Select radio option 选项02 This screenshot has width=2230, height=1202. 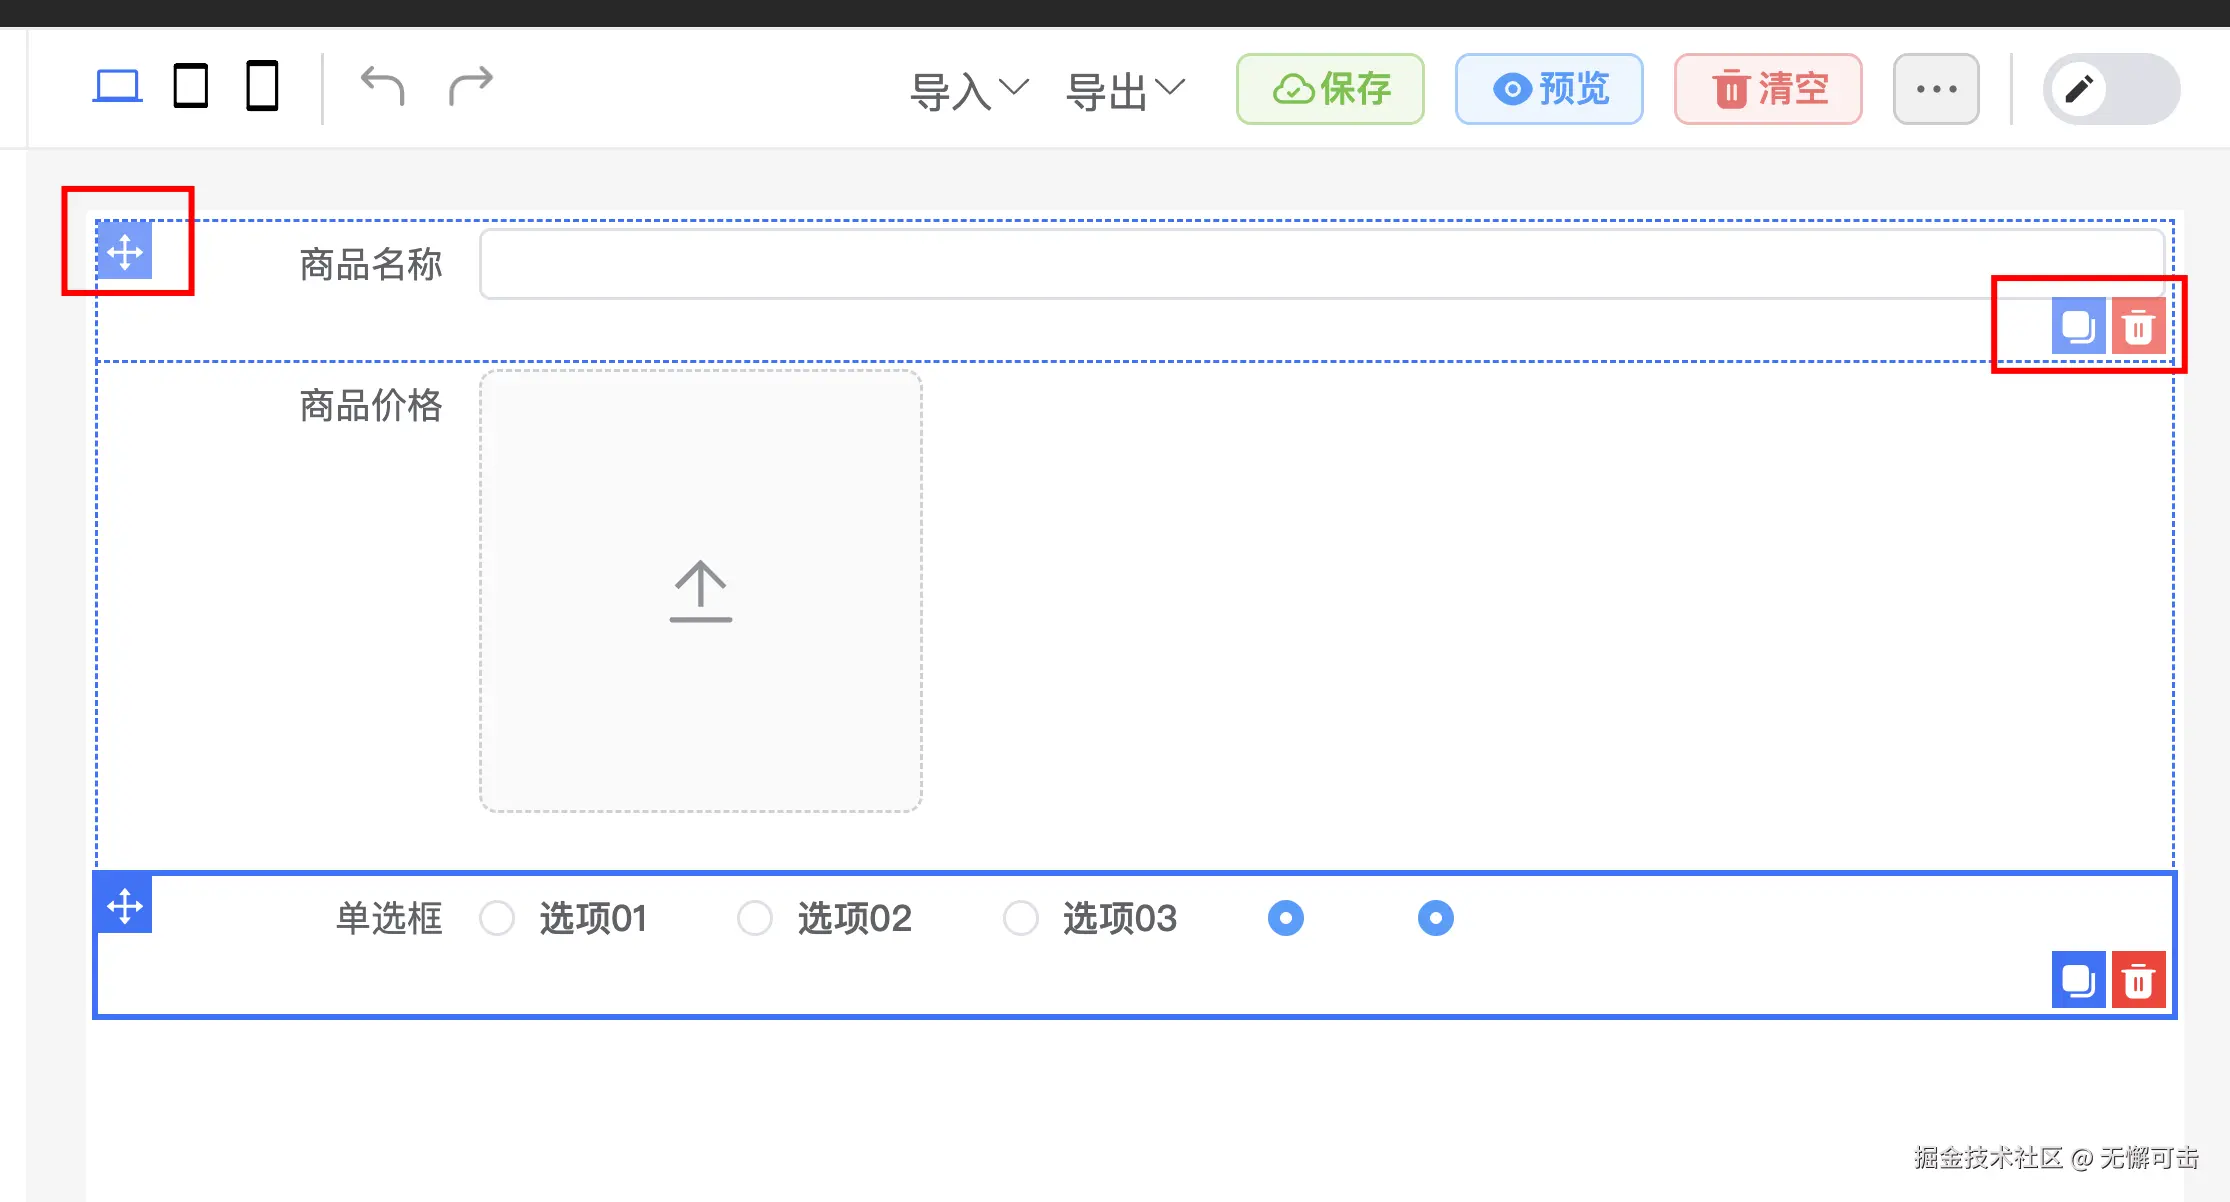click(x=755, y=918)
